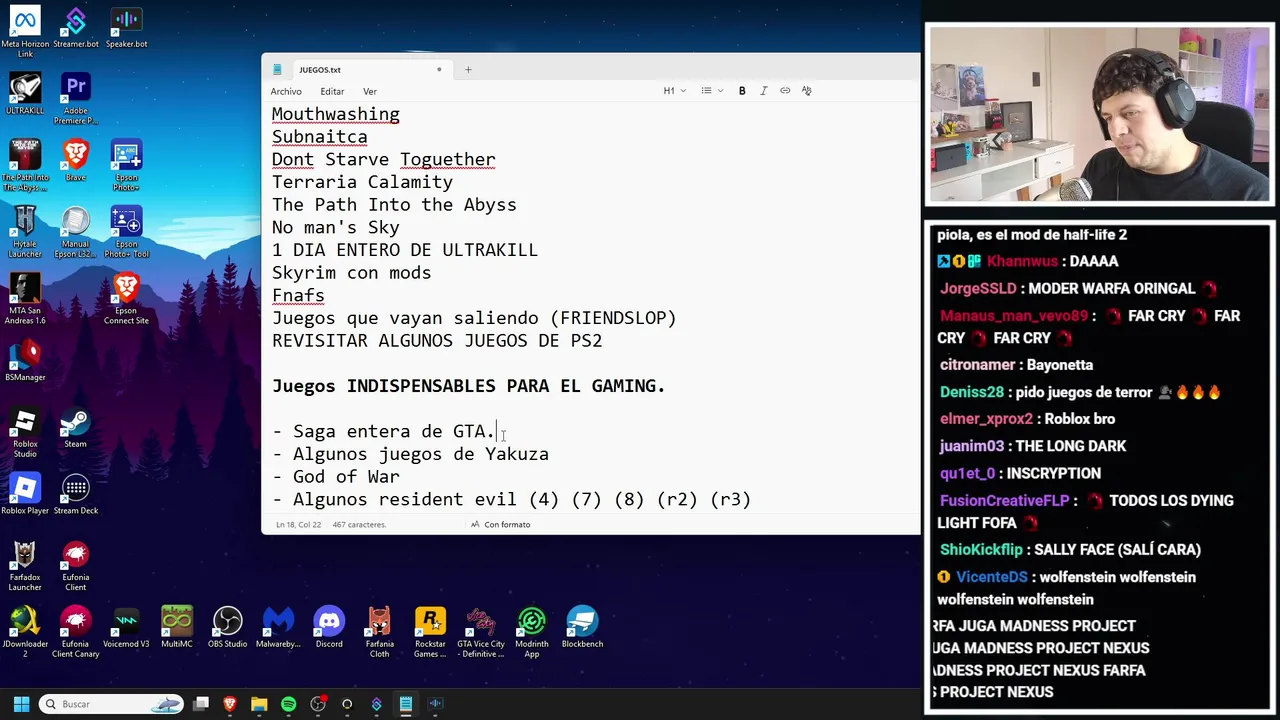1280x720 pixels.
Task: Click the 467 caracteres status entry
Action: click(x=359, y=524)
